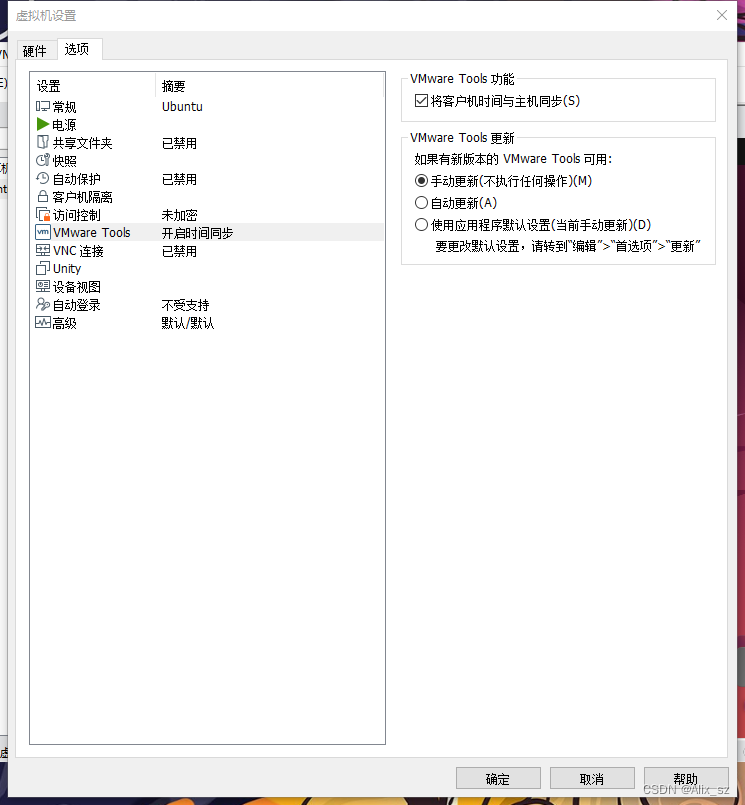Click the 共享文件夹 shared folders icon

pos(43,142)
